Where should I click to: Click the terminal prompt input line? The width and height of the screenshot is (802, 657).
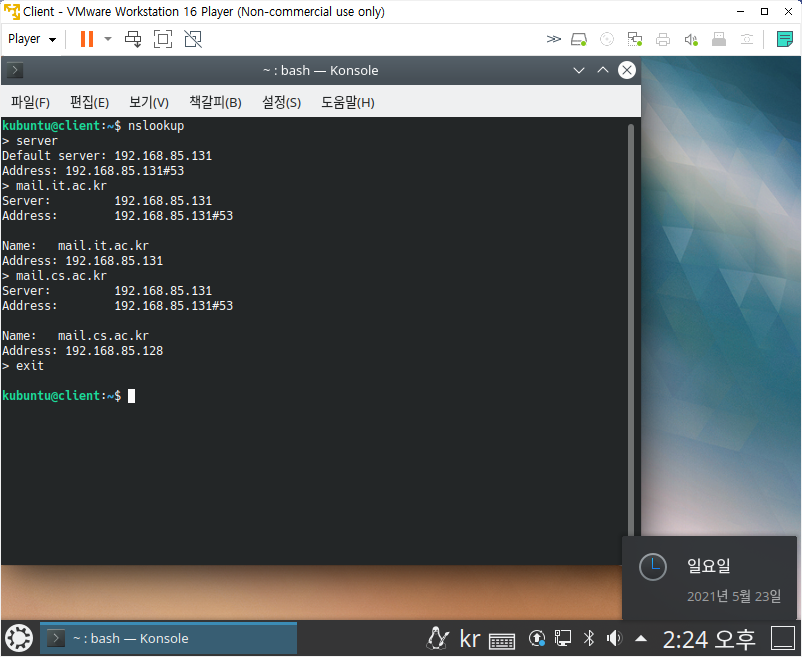(69, 396)
